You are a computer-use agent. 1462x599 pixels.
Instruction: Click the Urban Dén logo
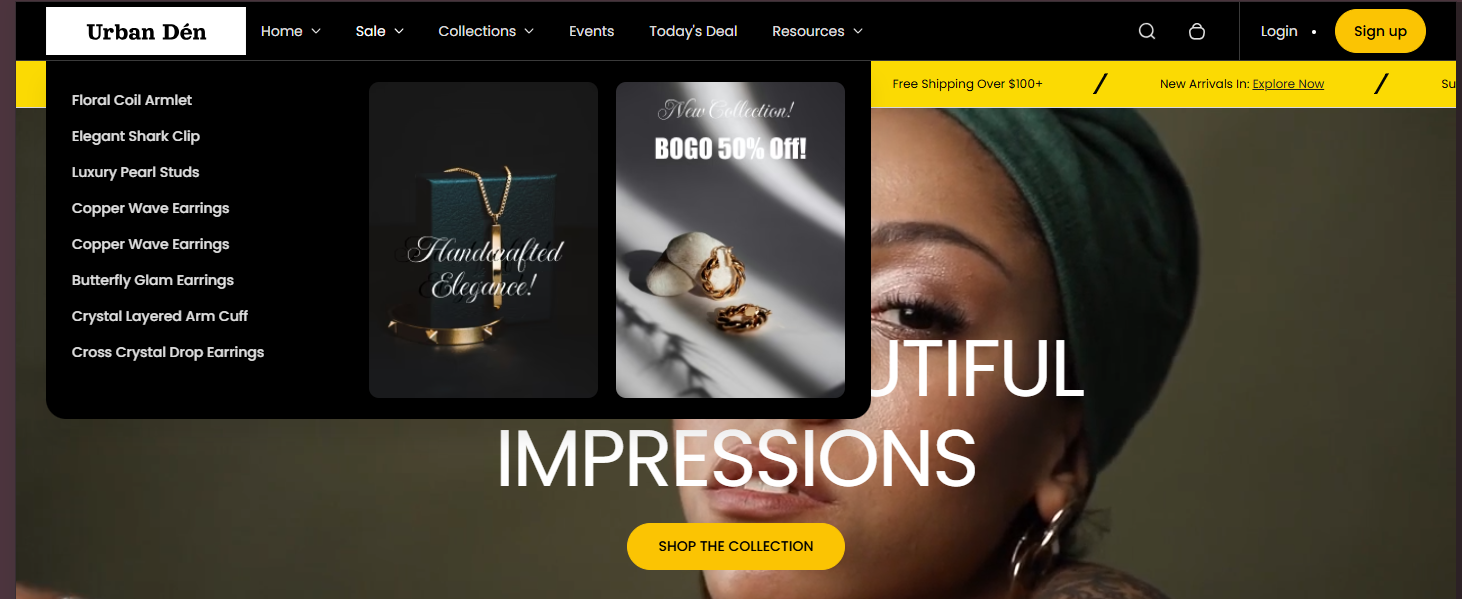[146, 31]
